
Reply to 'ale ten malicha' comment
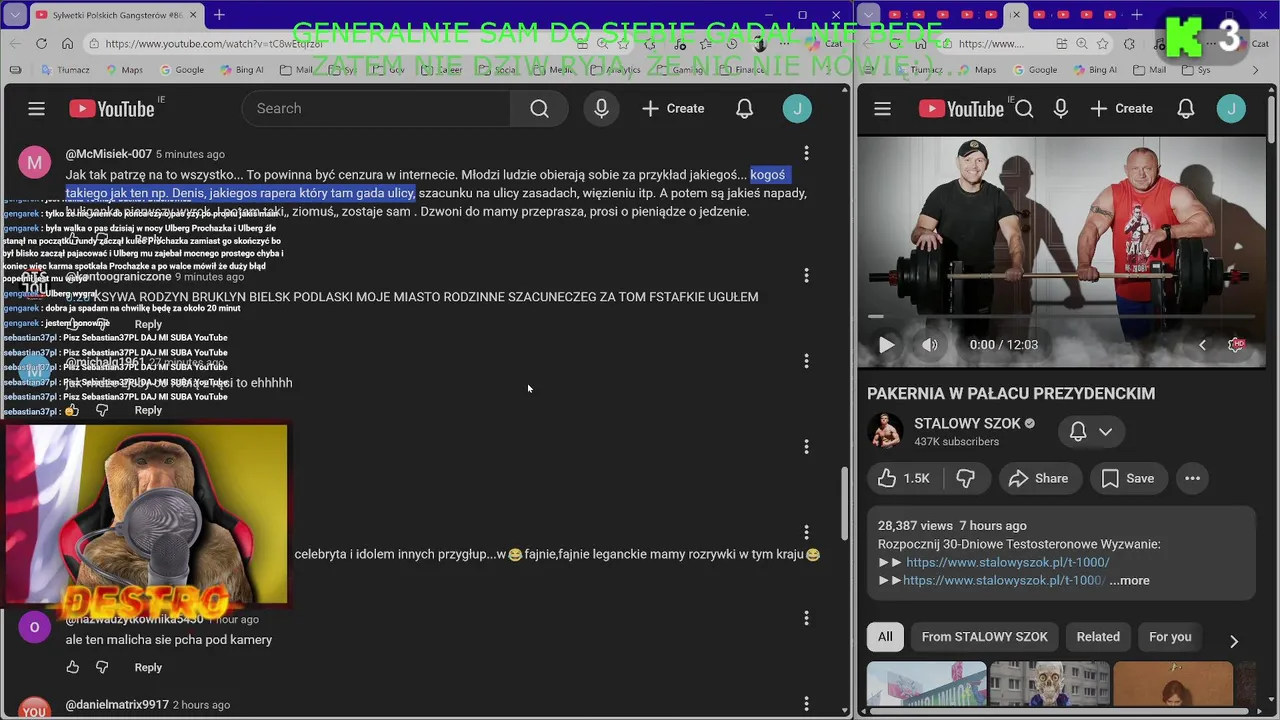(148, 667)
